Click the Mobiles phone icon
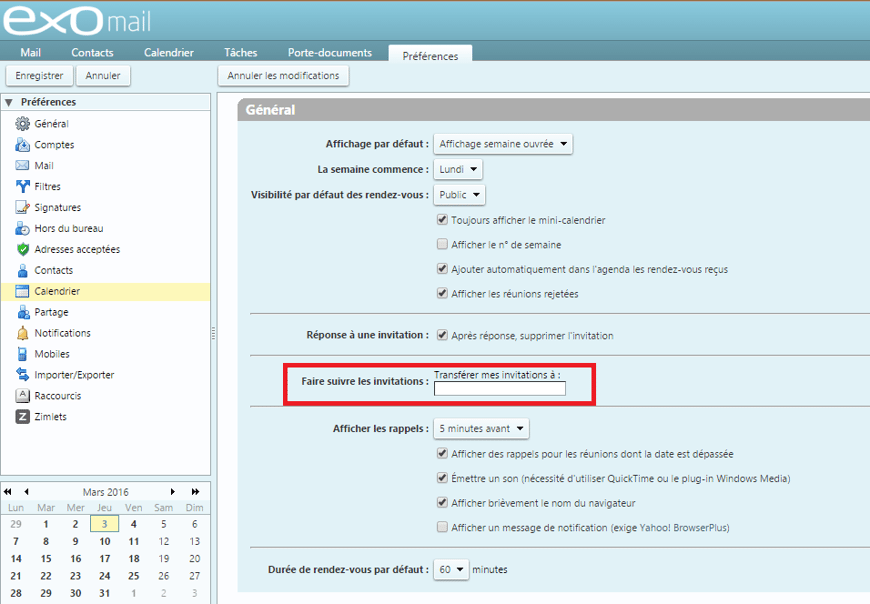 (x=22, y=354)
